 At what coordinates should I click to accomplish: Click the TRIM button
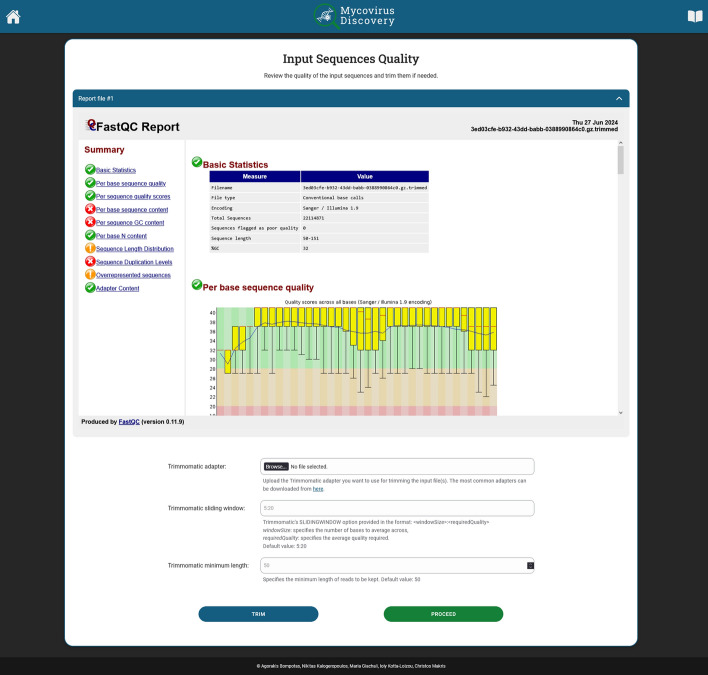[258, 614]
